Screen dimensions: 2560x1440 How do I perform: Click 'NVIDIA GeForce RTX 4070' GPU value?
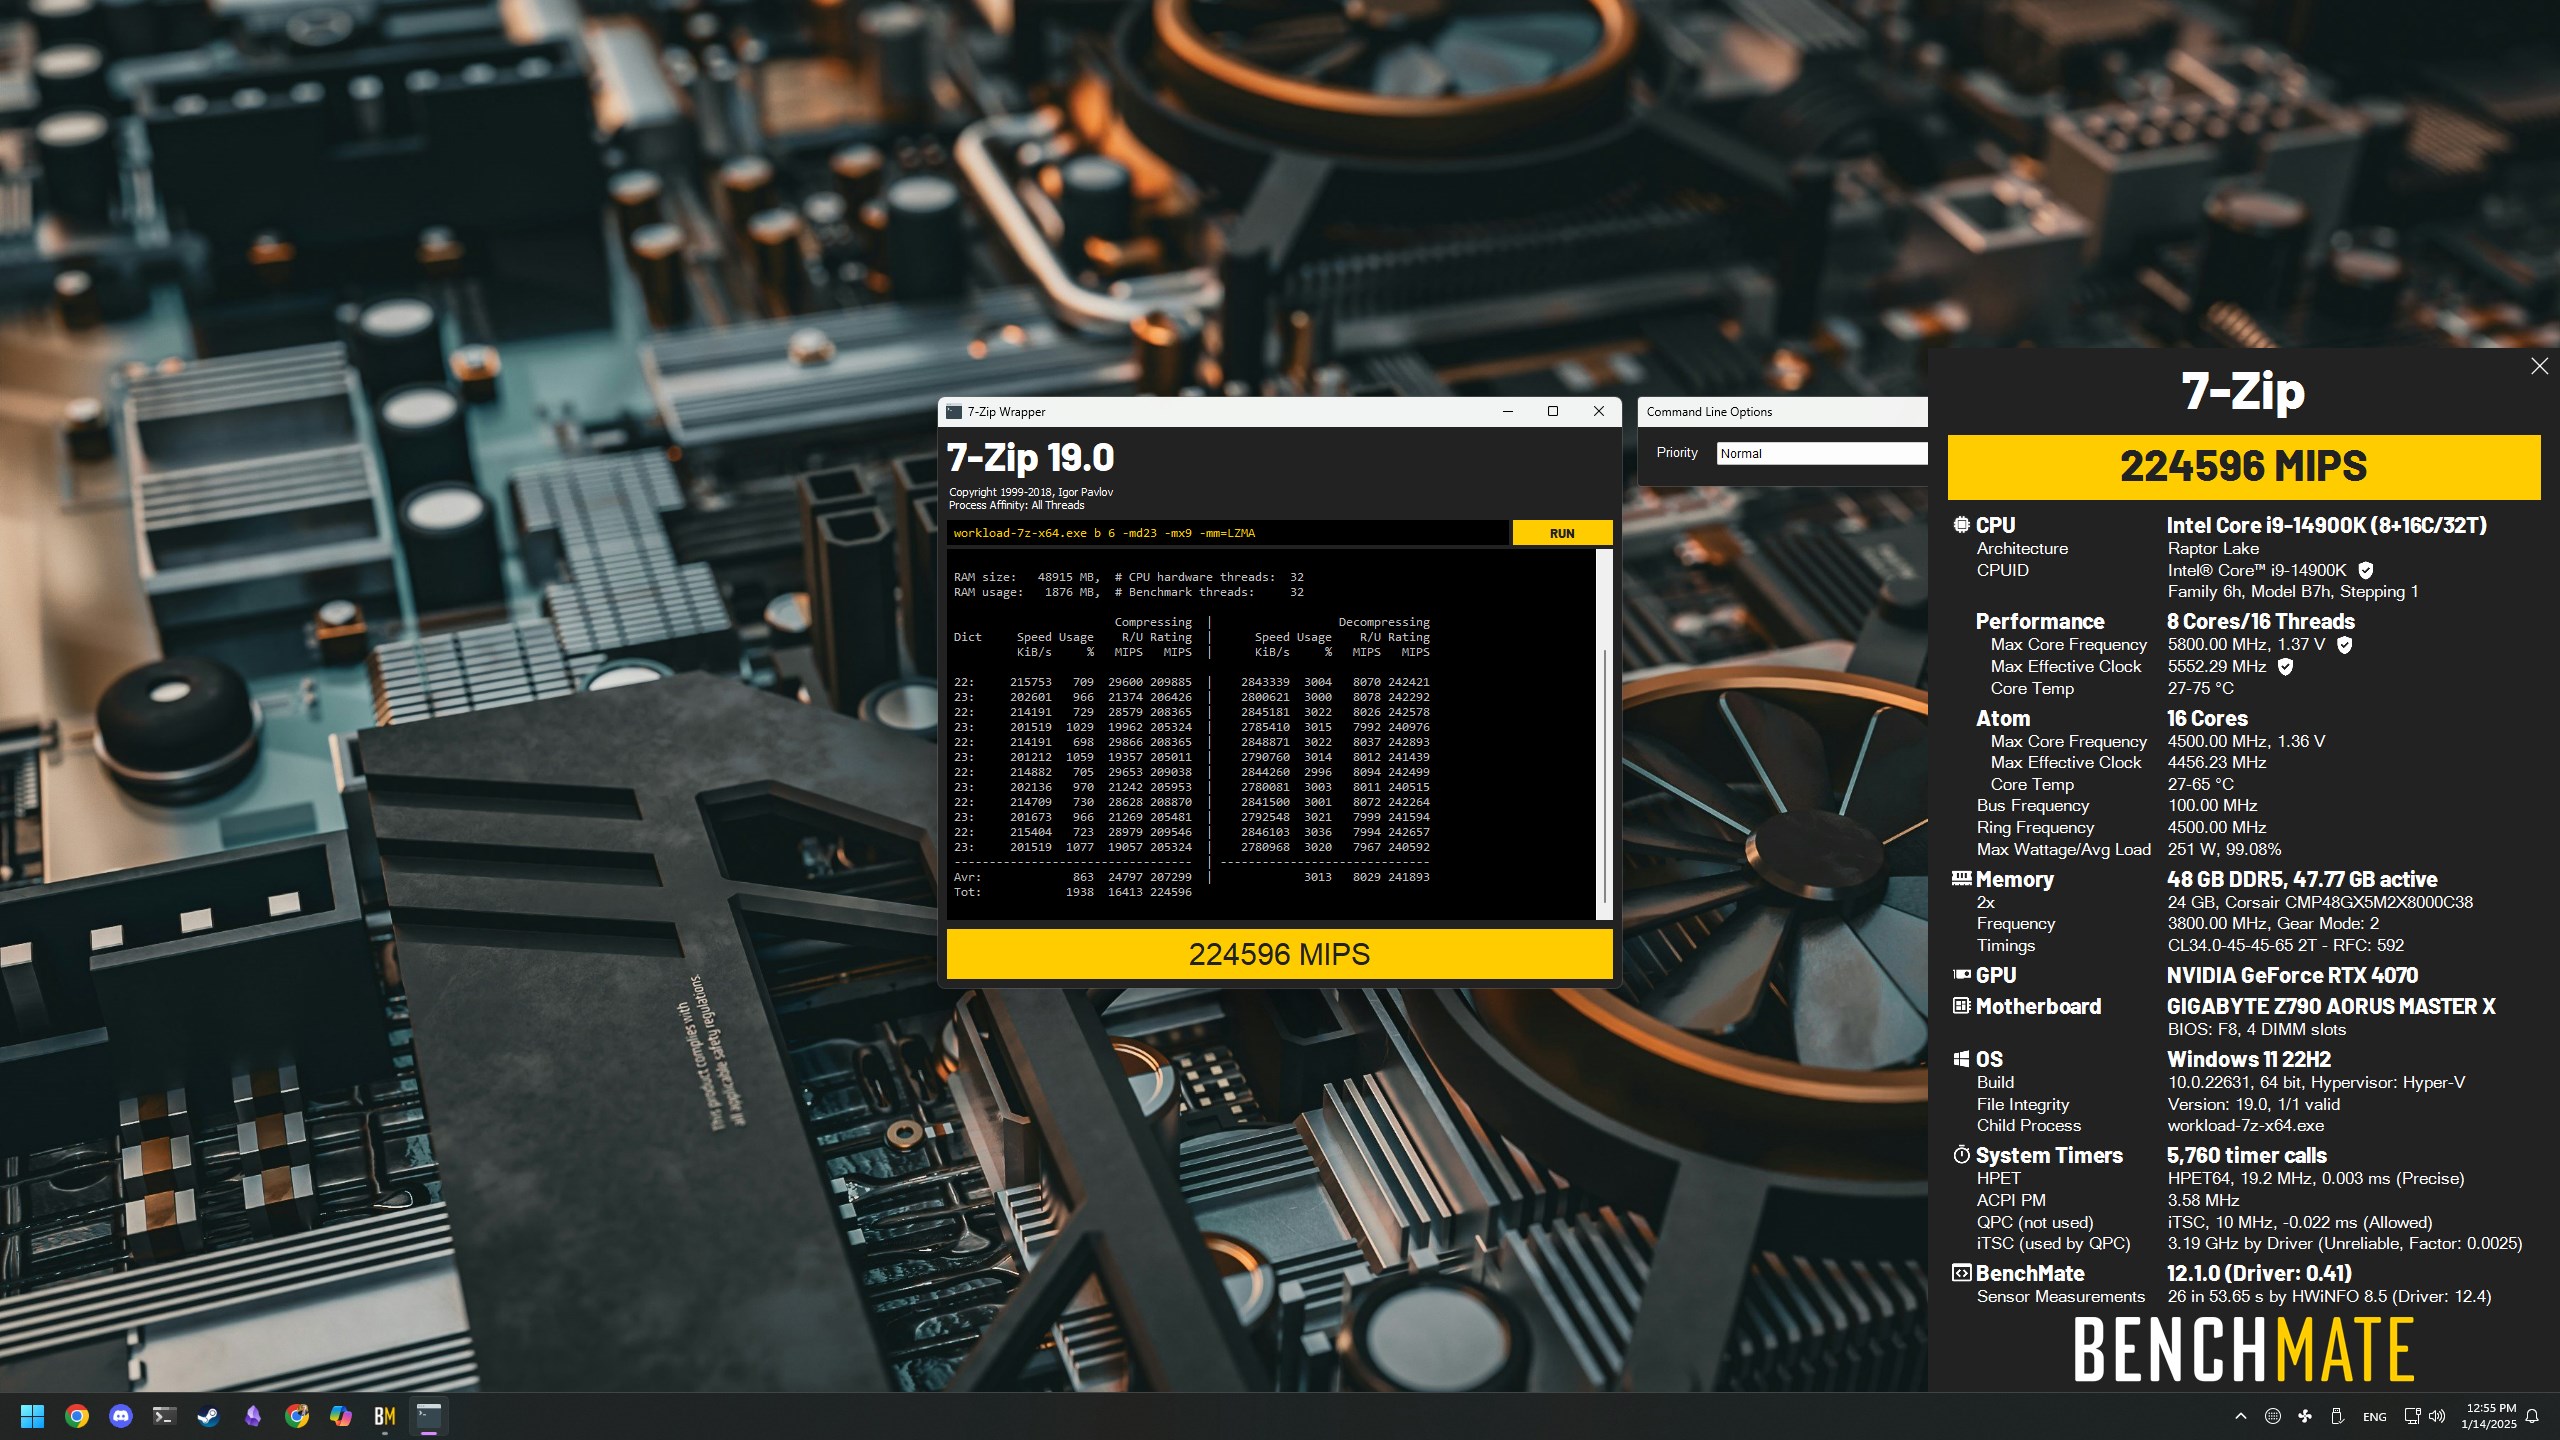coord(2292,975)
